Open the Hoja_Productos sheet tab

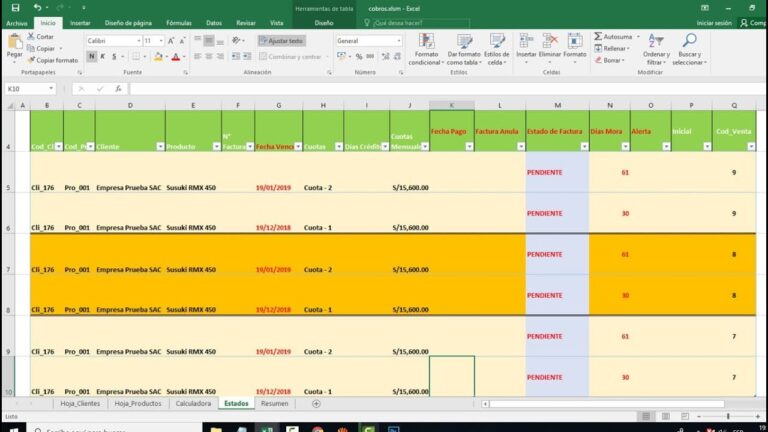(138, 404)
